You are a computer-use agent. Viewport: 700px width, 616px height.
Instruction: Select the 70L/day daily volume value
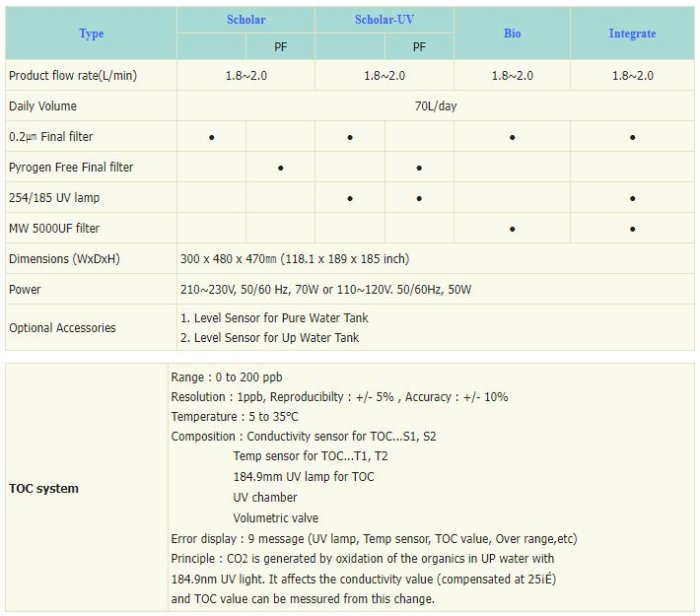click(435, 106)
